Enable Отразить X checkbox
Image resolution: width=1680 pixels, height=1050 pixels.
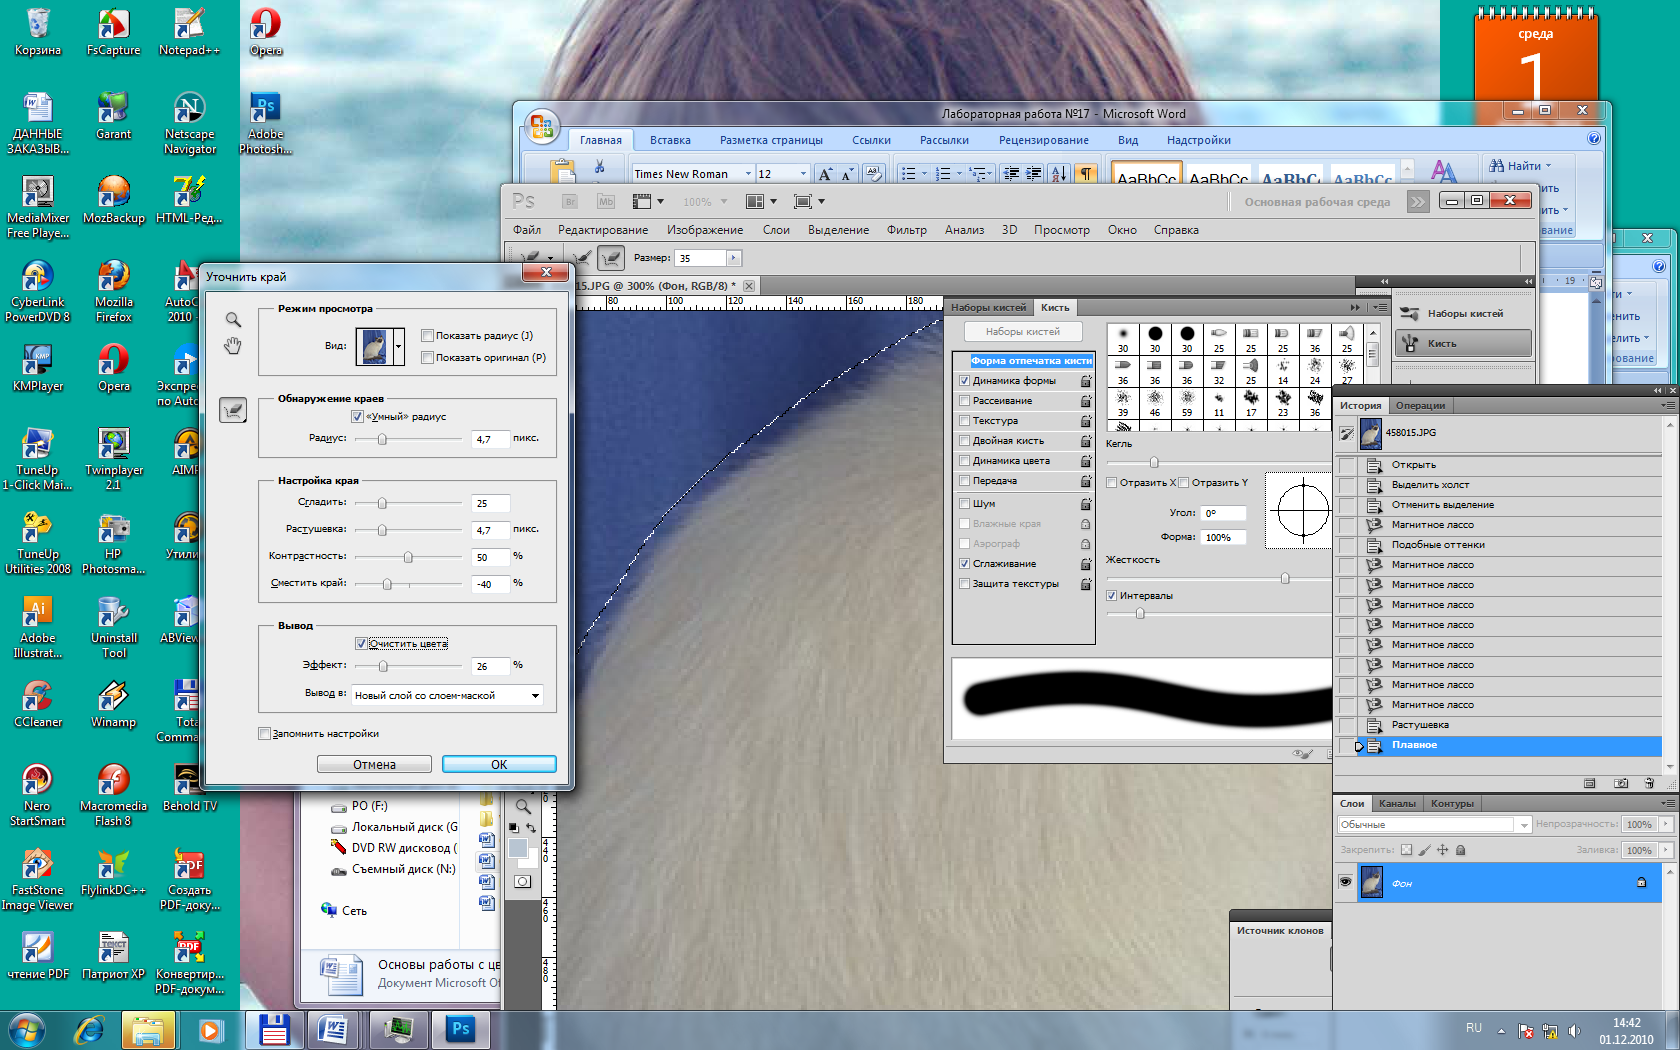click(1111, 483)
